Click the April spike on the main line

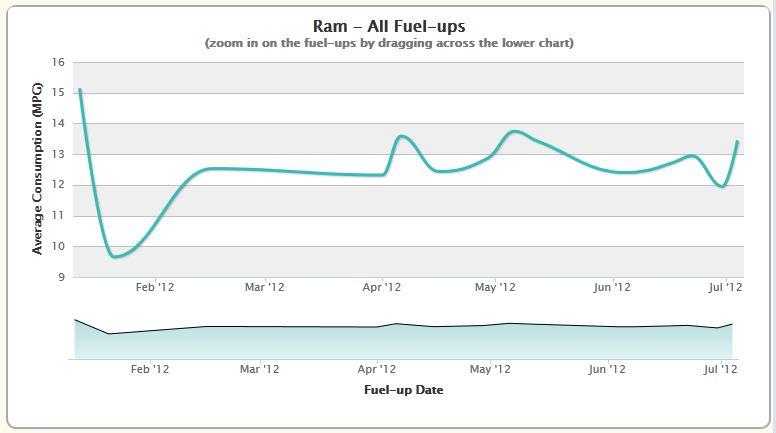tap(401, 136)
